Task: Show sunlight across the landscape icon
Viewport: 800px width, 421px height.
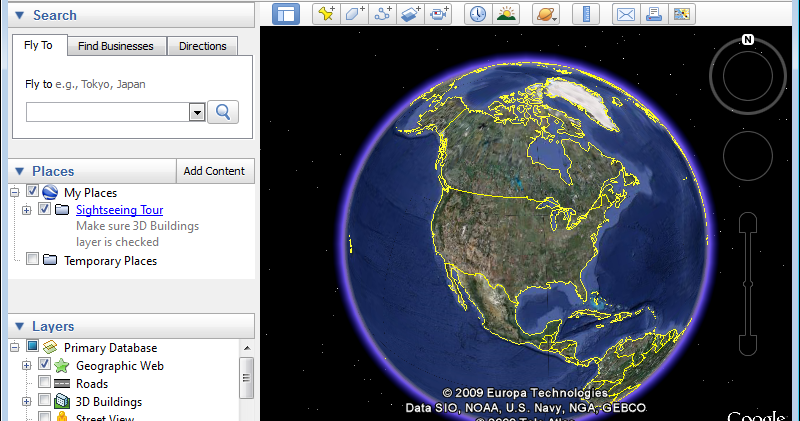Action: click(x=506, y=14)
